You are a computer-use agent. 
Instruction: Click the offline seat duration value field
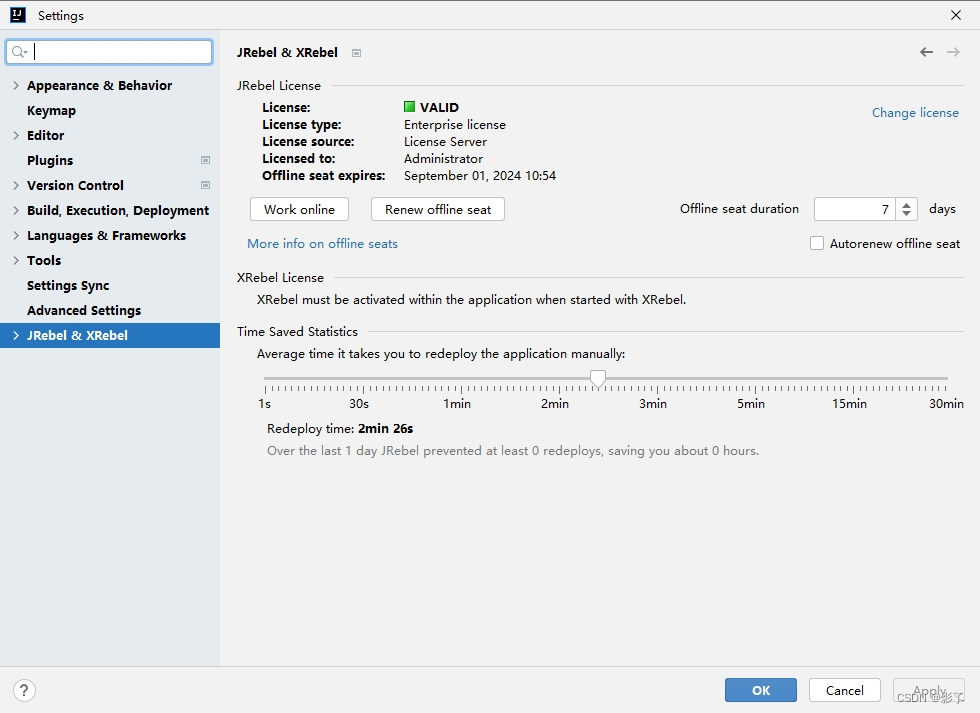[x=855, y=209]
